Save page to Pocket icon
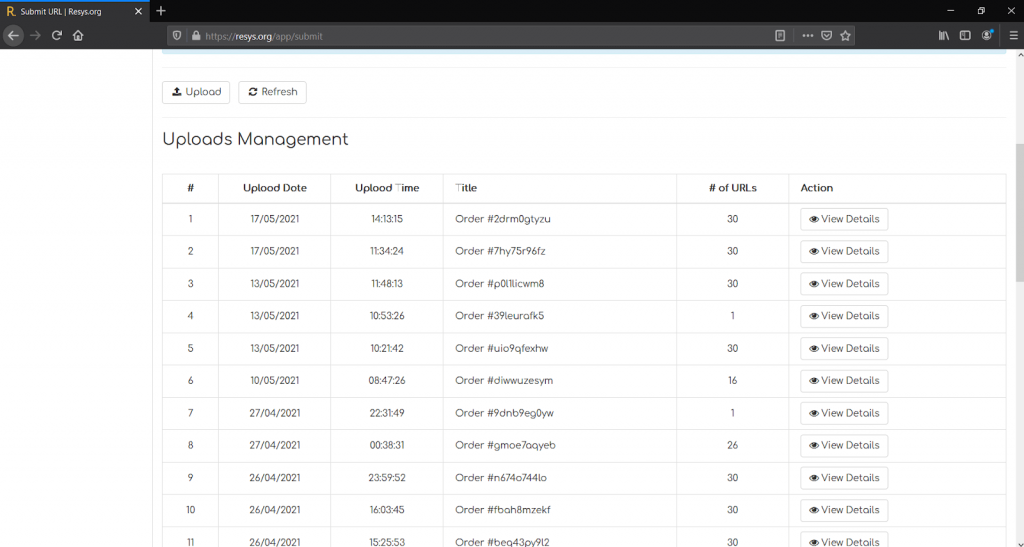Viewport: 1024px width, 547px height. pyautogui.click(x=826, y=36)
